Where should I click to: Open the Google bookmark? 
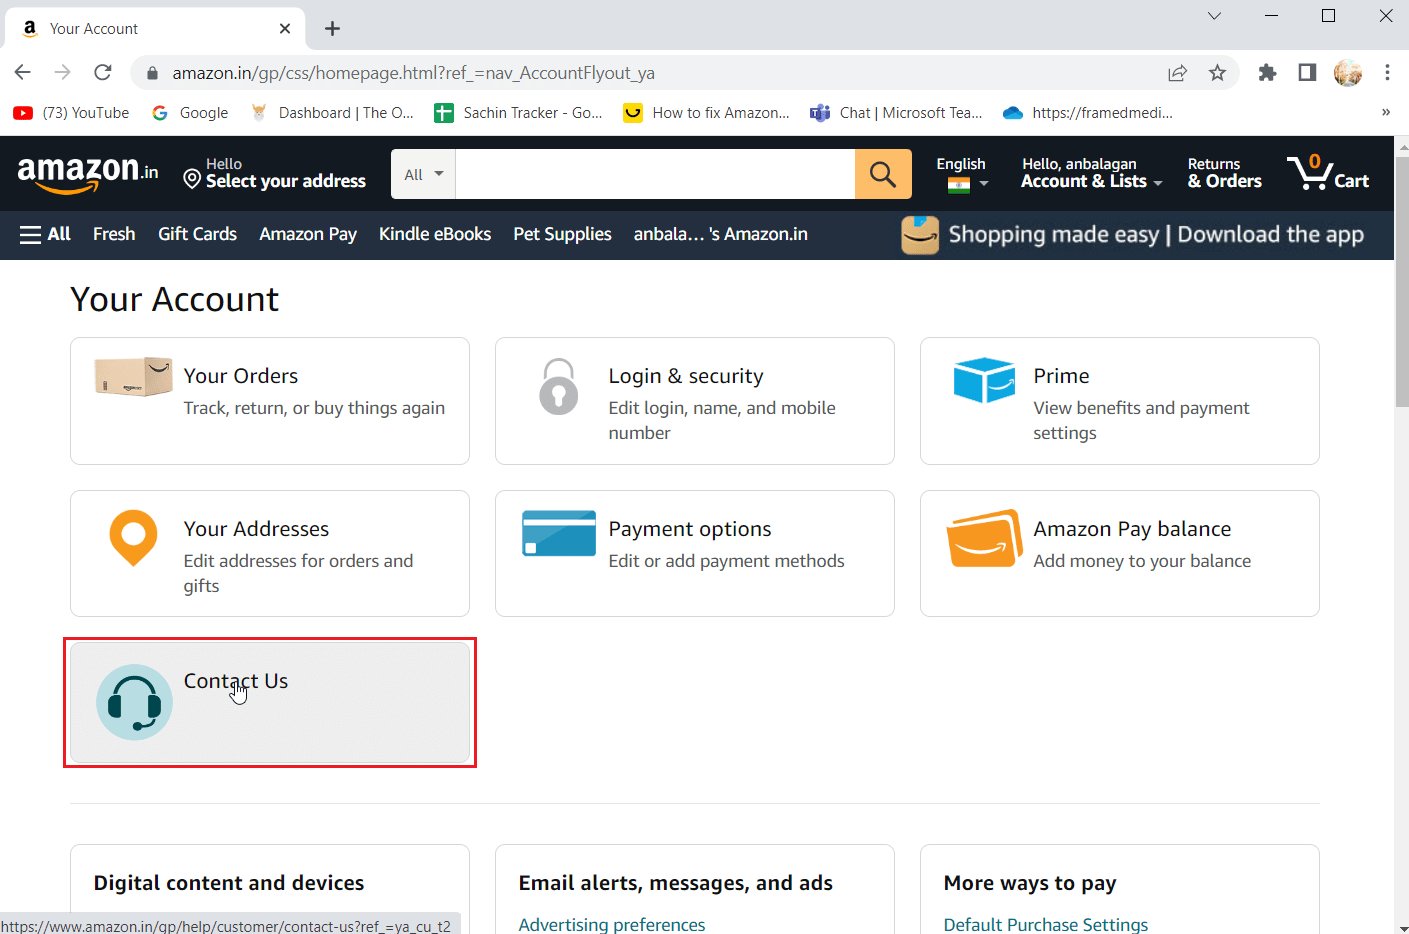pos(190,113)
